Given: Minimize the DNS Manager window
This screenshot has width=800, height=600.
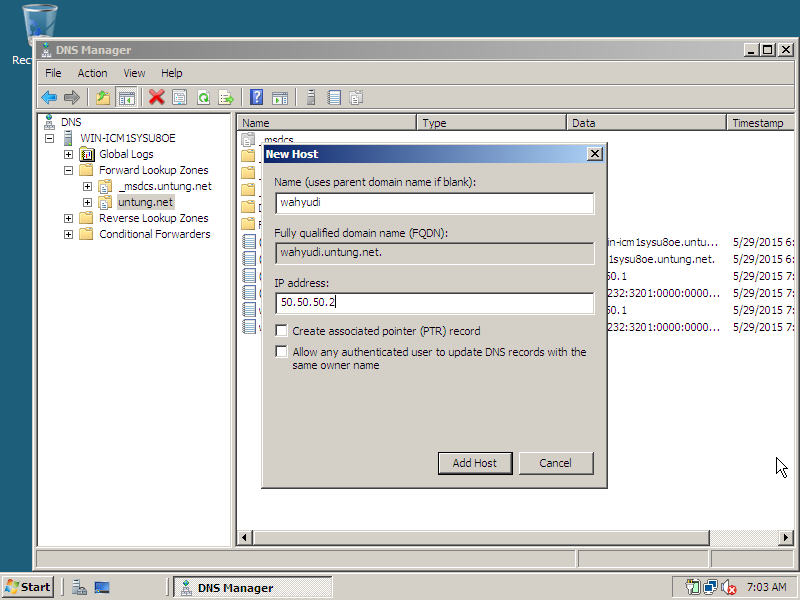Looking at the screenshot, I should click(751, 50).
